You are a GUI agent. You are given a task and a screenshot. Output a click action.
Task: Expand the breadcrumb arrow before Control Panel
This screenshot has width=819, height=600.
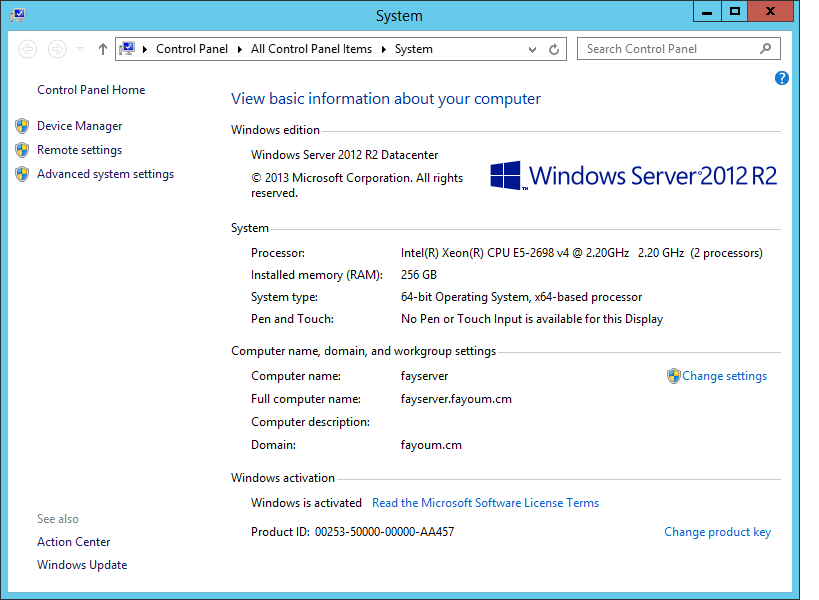pos(145,49)
